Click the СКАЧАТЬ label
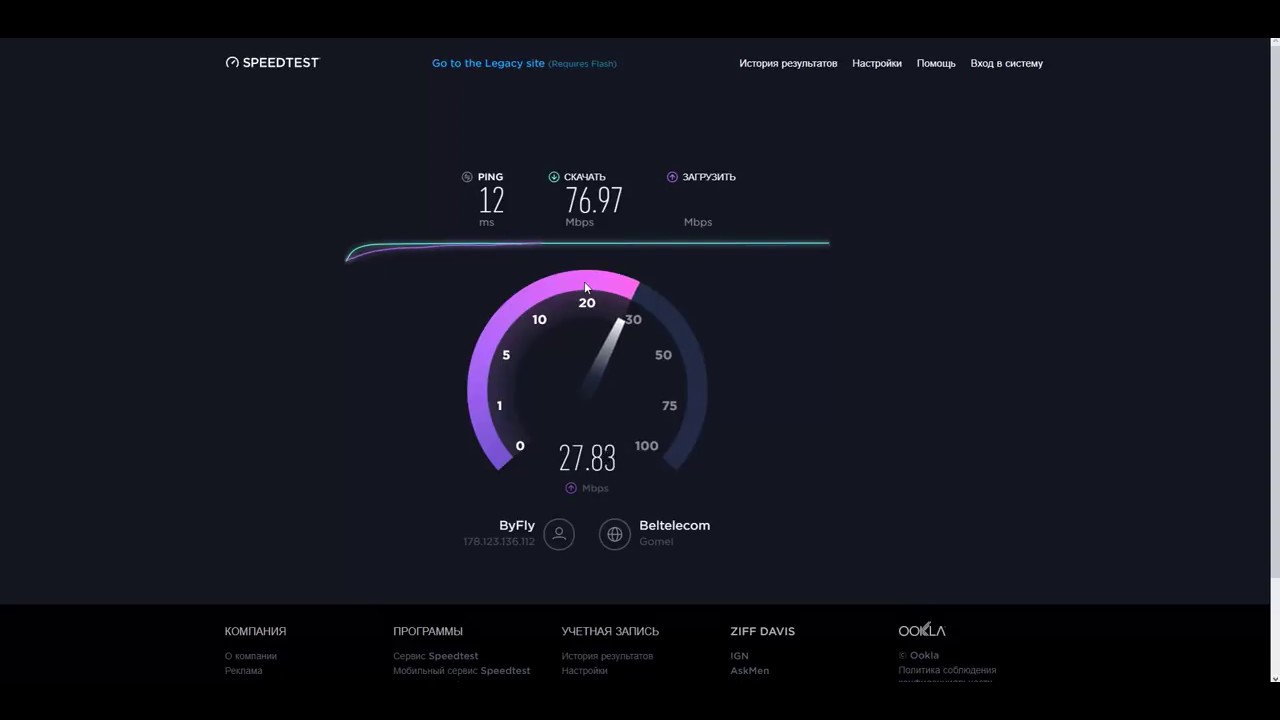 point(585,177)
